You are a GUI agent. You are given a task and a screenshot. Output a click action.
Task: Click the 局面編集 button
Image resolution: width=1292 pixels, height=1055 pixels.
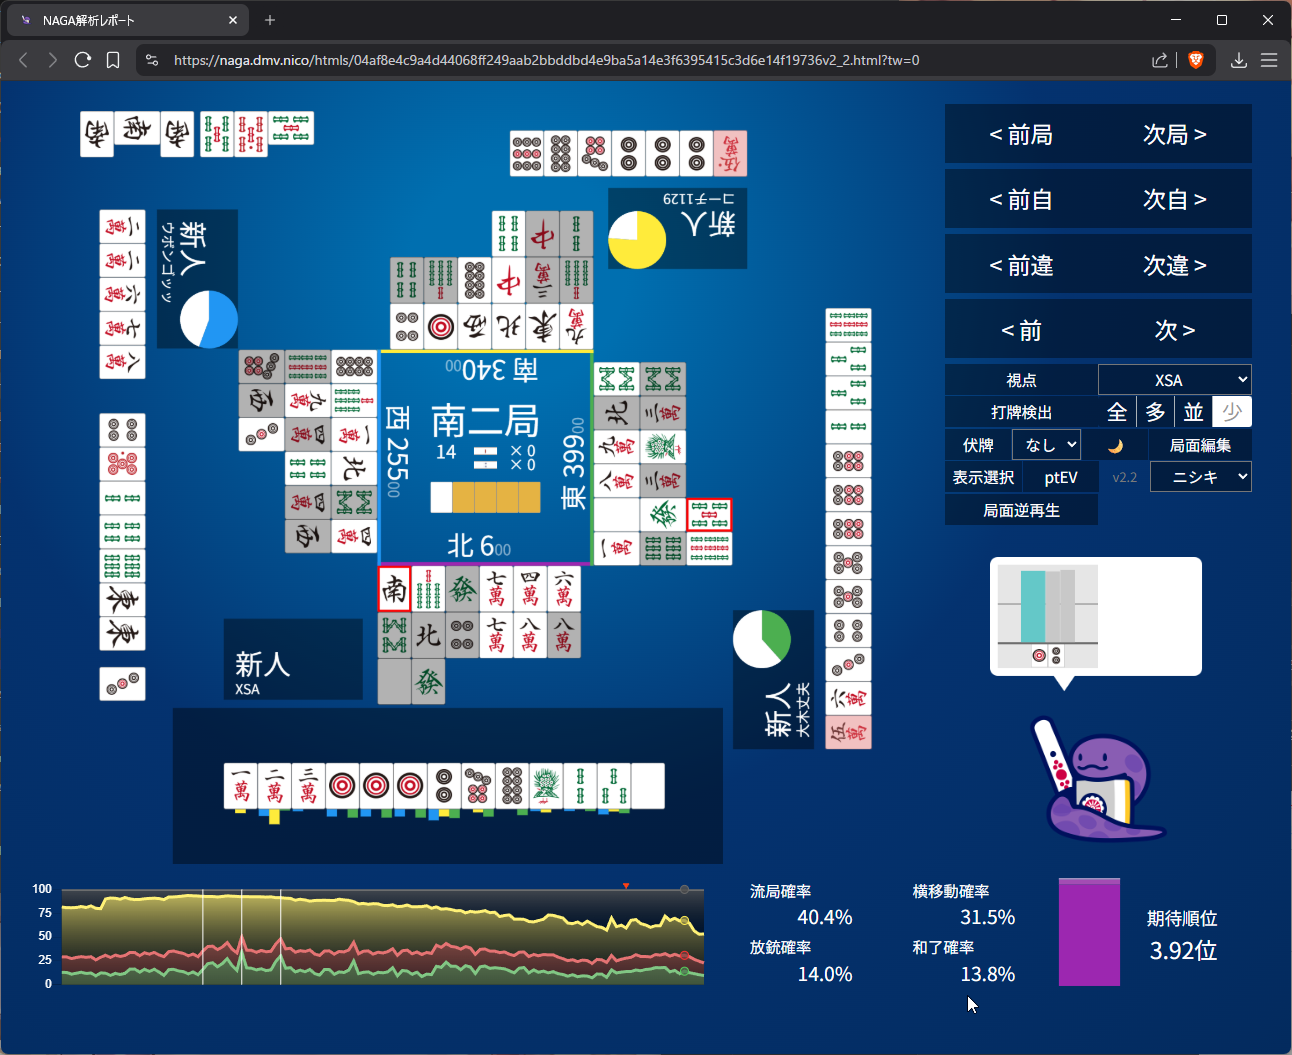1200,445
